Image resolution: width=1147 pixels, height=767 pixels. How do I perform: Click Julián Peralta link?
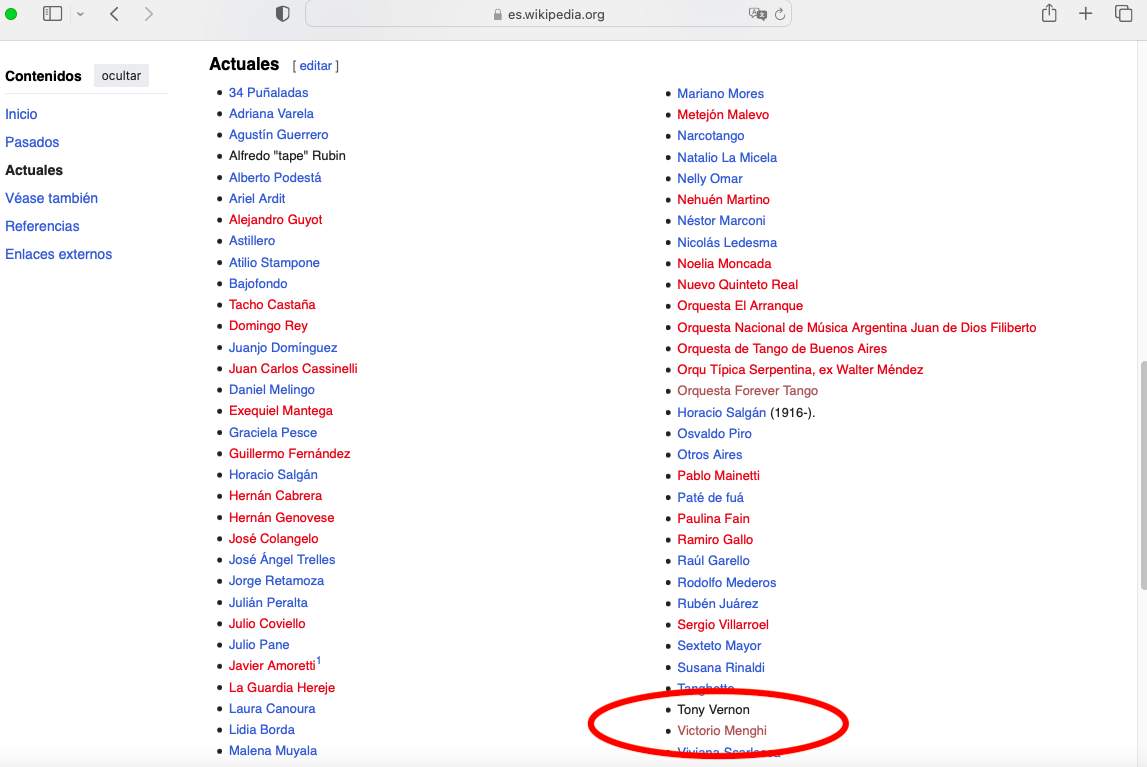coord(268,602)
